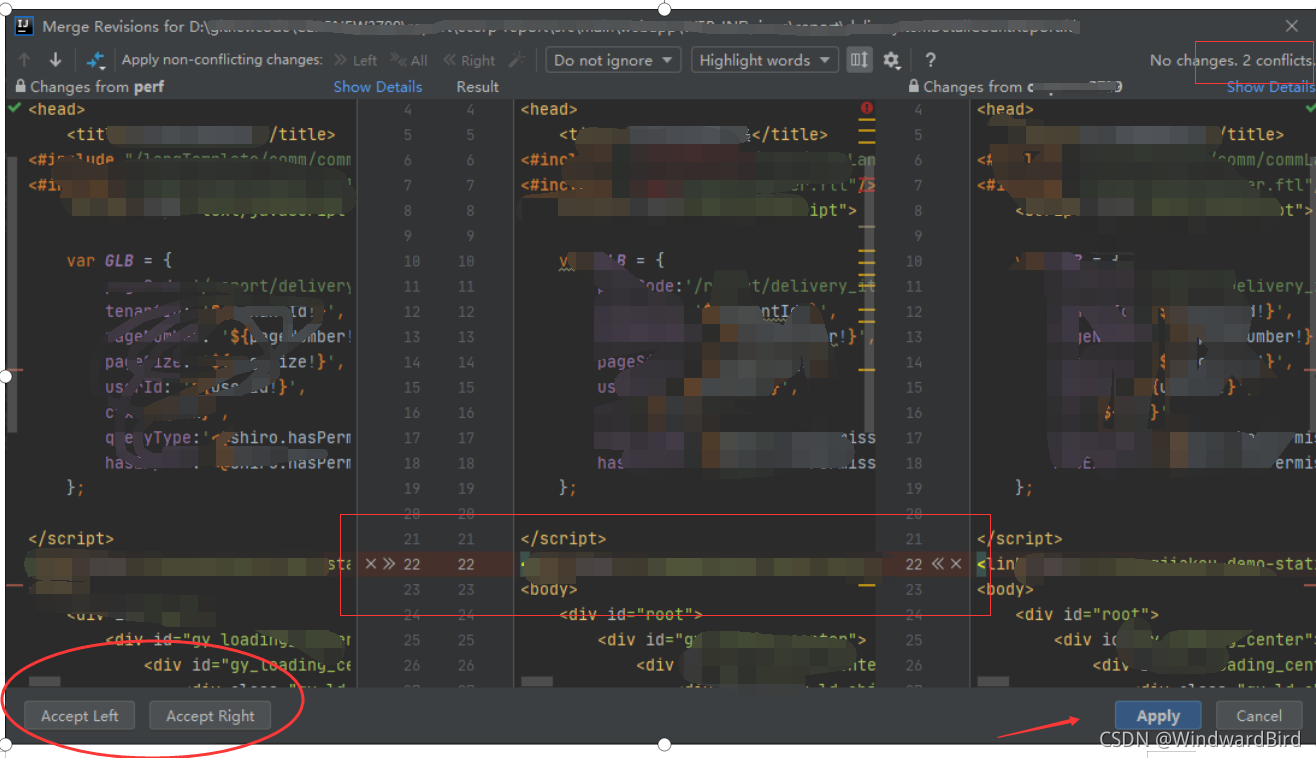Viewport: 1316px width, 758px height.
Task: Click the right pane horizontal scrollbar thumb
Action: pos(993,681)
